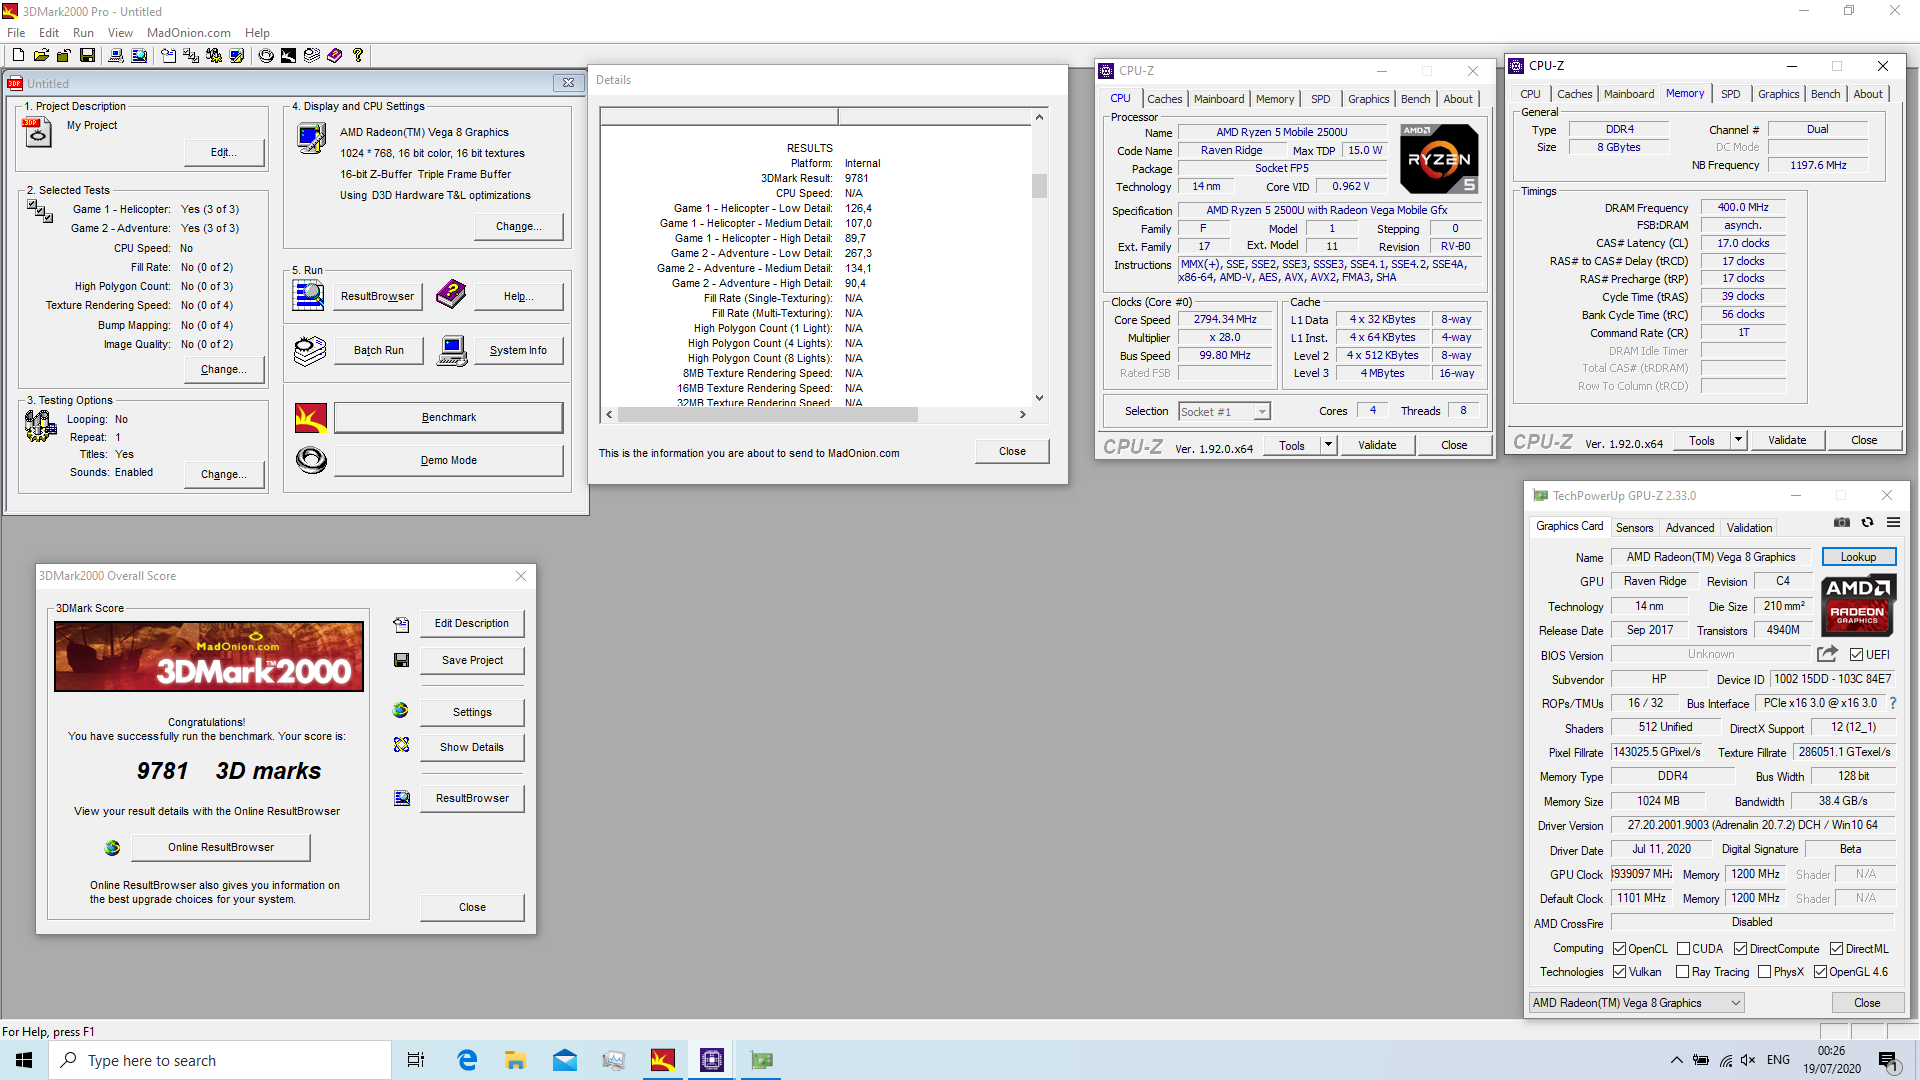Image resolution: width=1920 pixels, height=1080 pixels.
Task: Expand the Tools arrow in the CPU tab CPU-Z window
Action: click(x=1328, y=445)
